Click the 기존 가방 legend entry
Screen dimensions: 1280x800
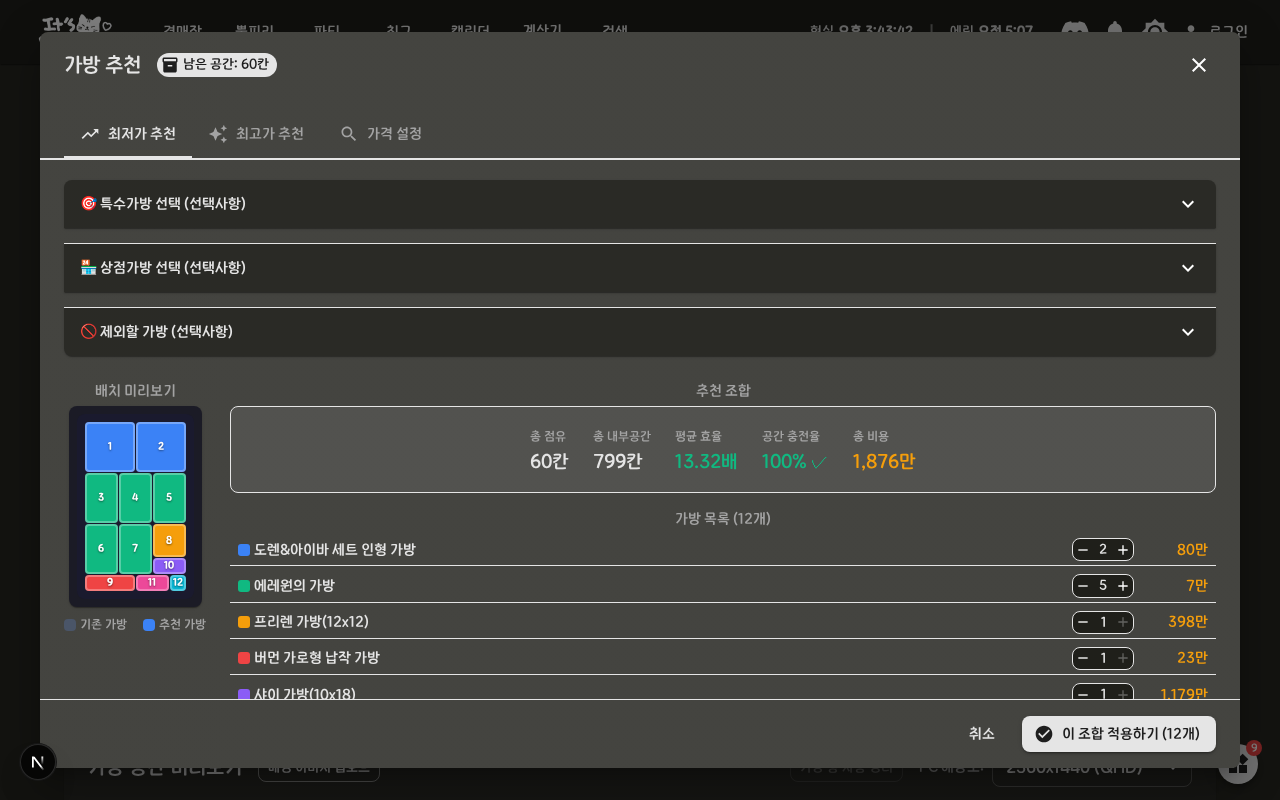(96, 625)
